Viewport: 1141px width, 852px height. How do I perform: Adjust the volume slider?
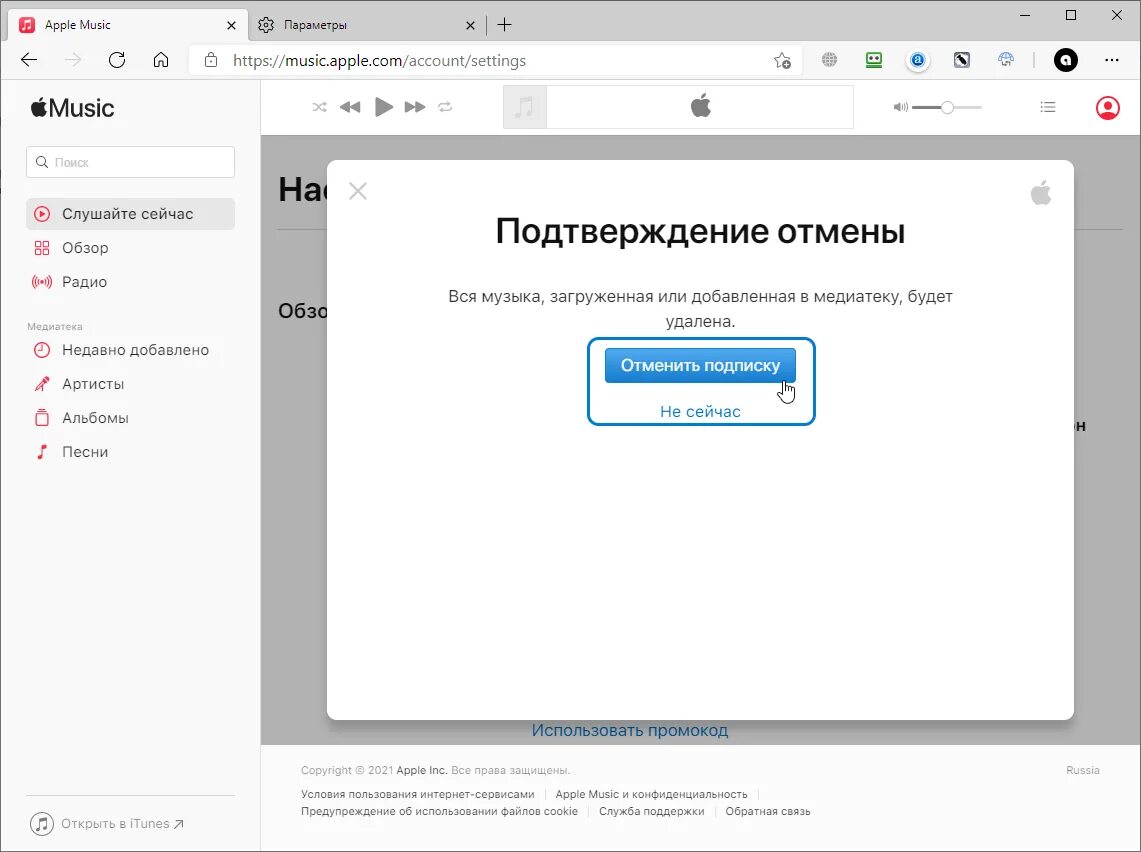click(947, 108)
